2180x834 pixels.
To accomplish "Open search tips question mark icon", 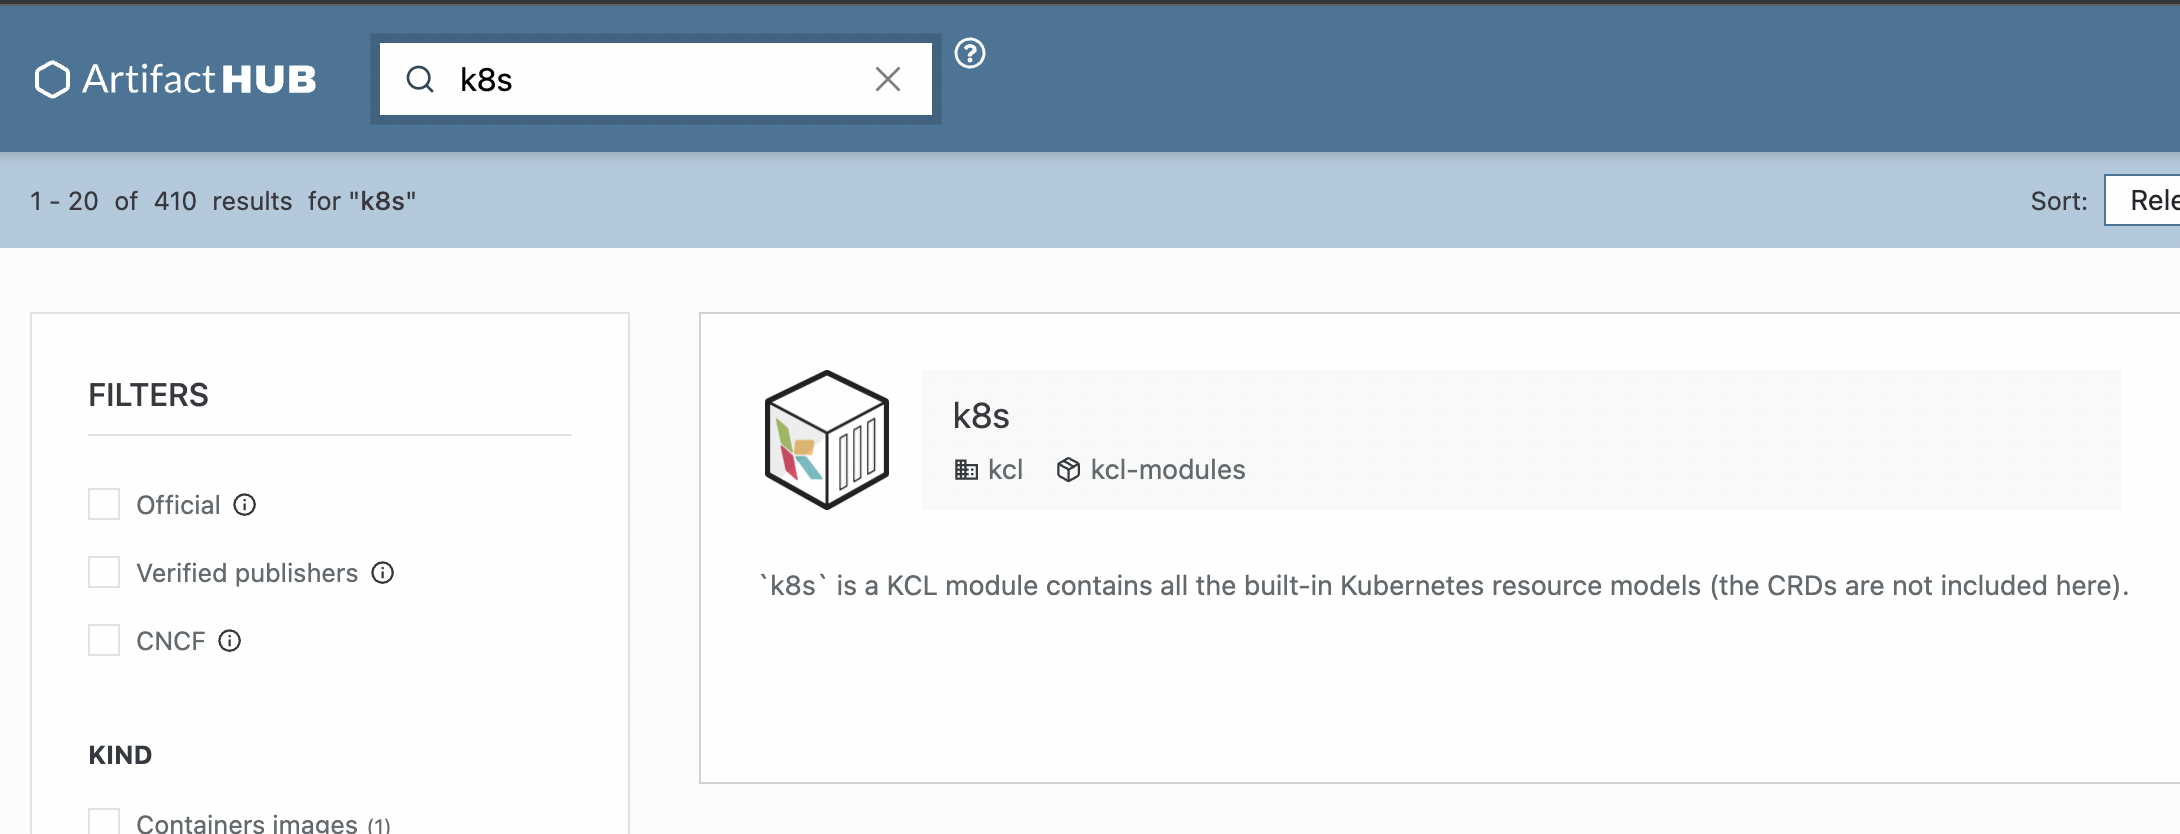I will tap(970, 53).
